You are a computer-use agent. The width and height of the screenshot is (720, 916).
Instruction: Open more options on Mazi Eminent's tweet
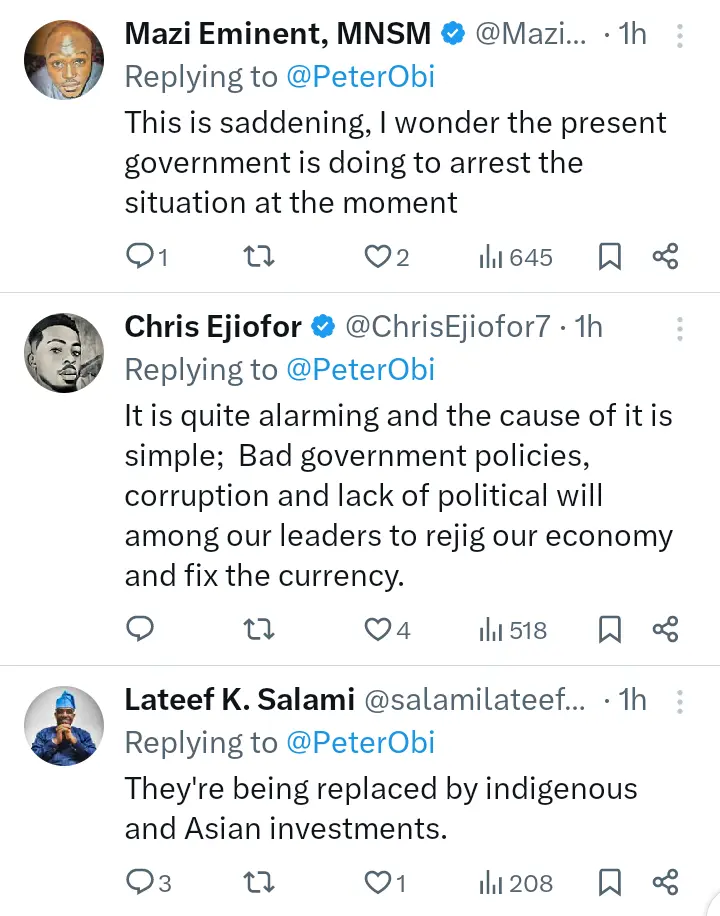click(x=680, y=36)
